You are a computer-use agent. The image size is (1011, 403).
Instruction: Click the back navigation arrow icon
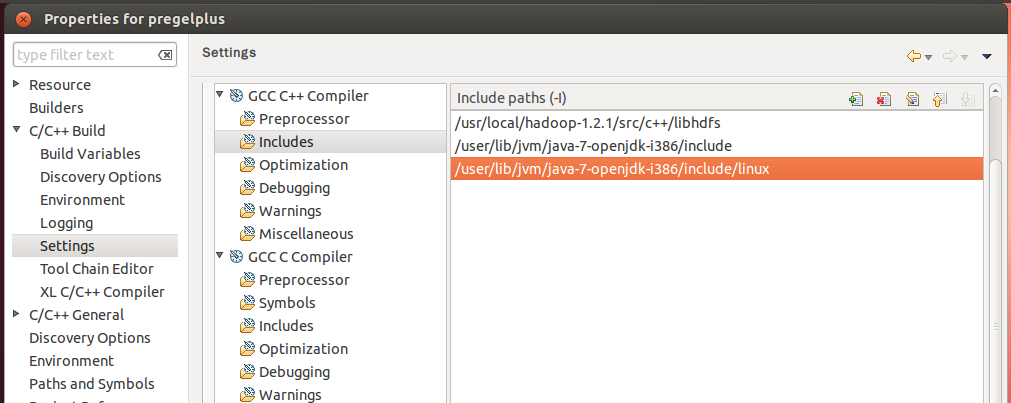[913, 57]
